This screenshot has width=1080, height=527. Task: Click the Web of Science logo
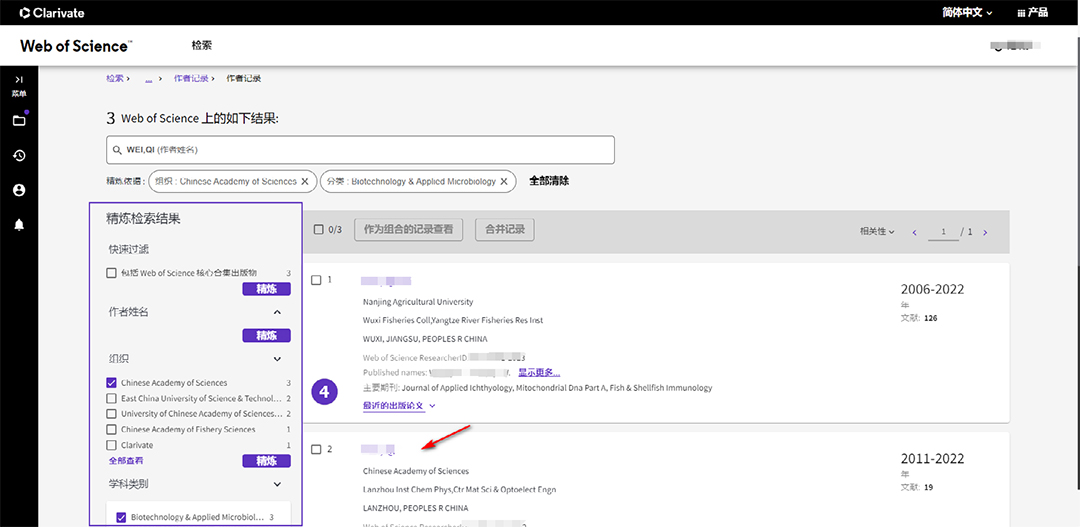(x=76, y=46)
